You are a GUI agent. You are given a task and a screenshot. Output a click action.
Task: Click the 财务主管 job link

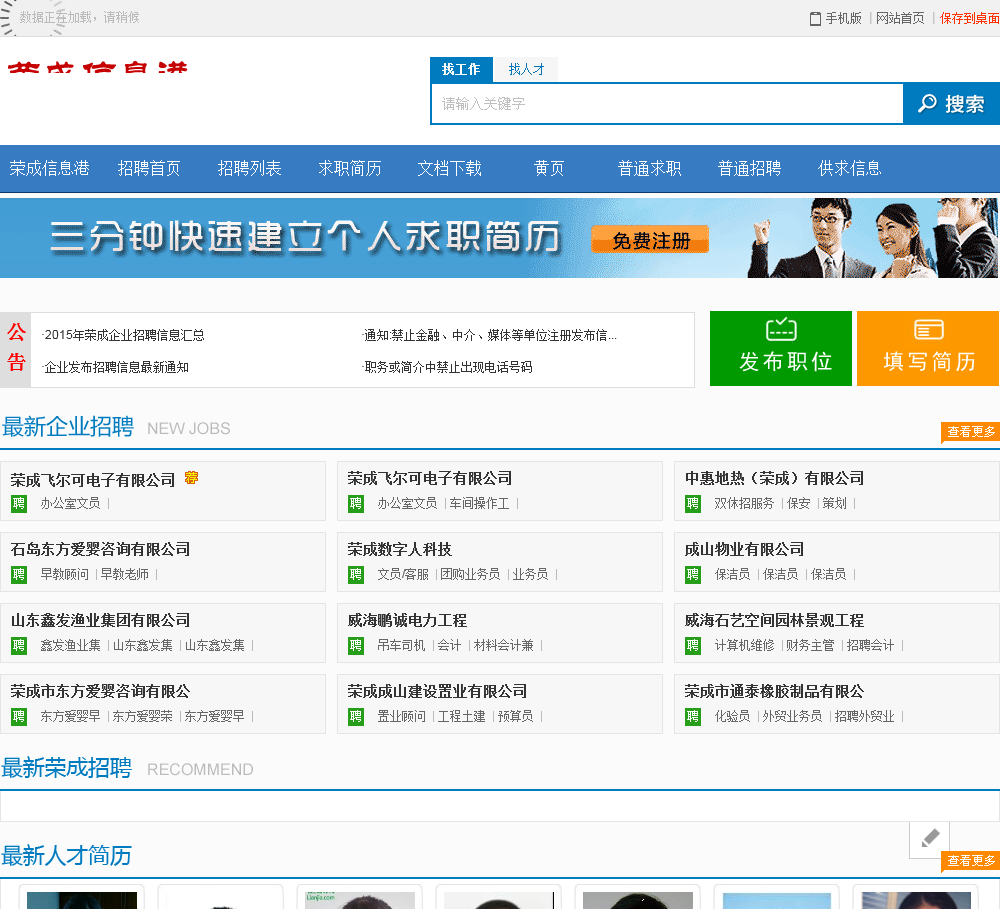(810, 646)
